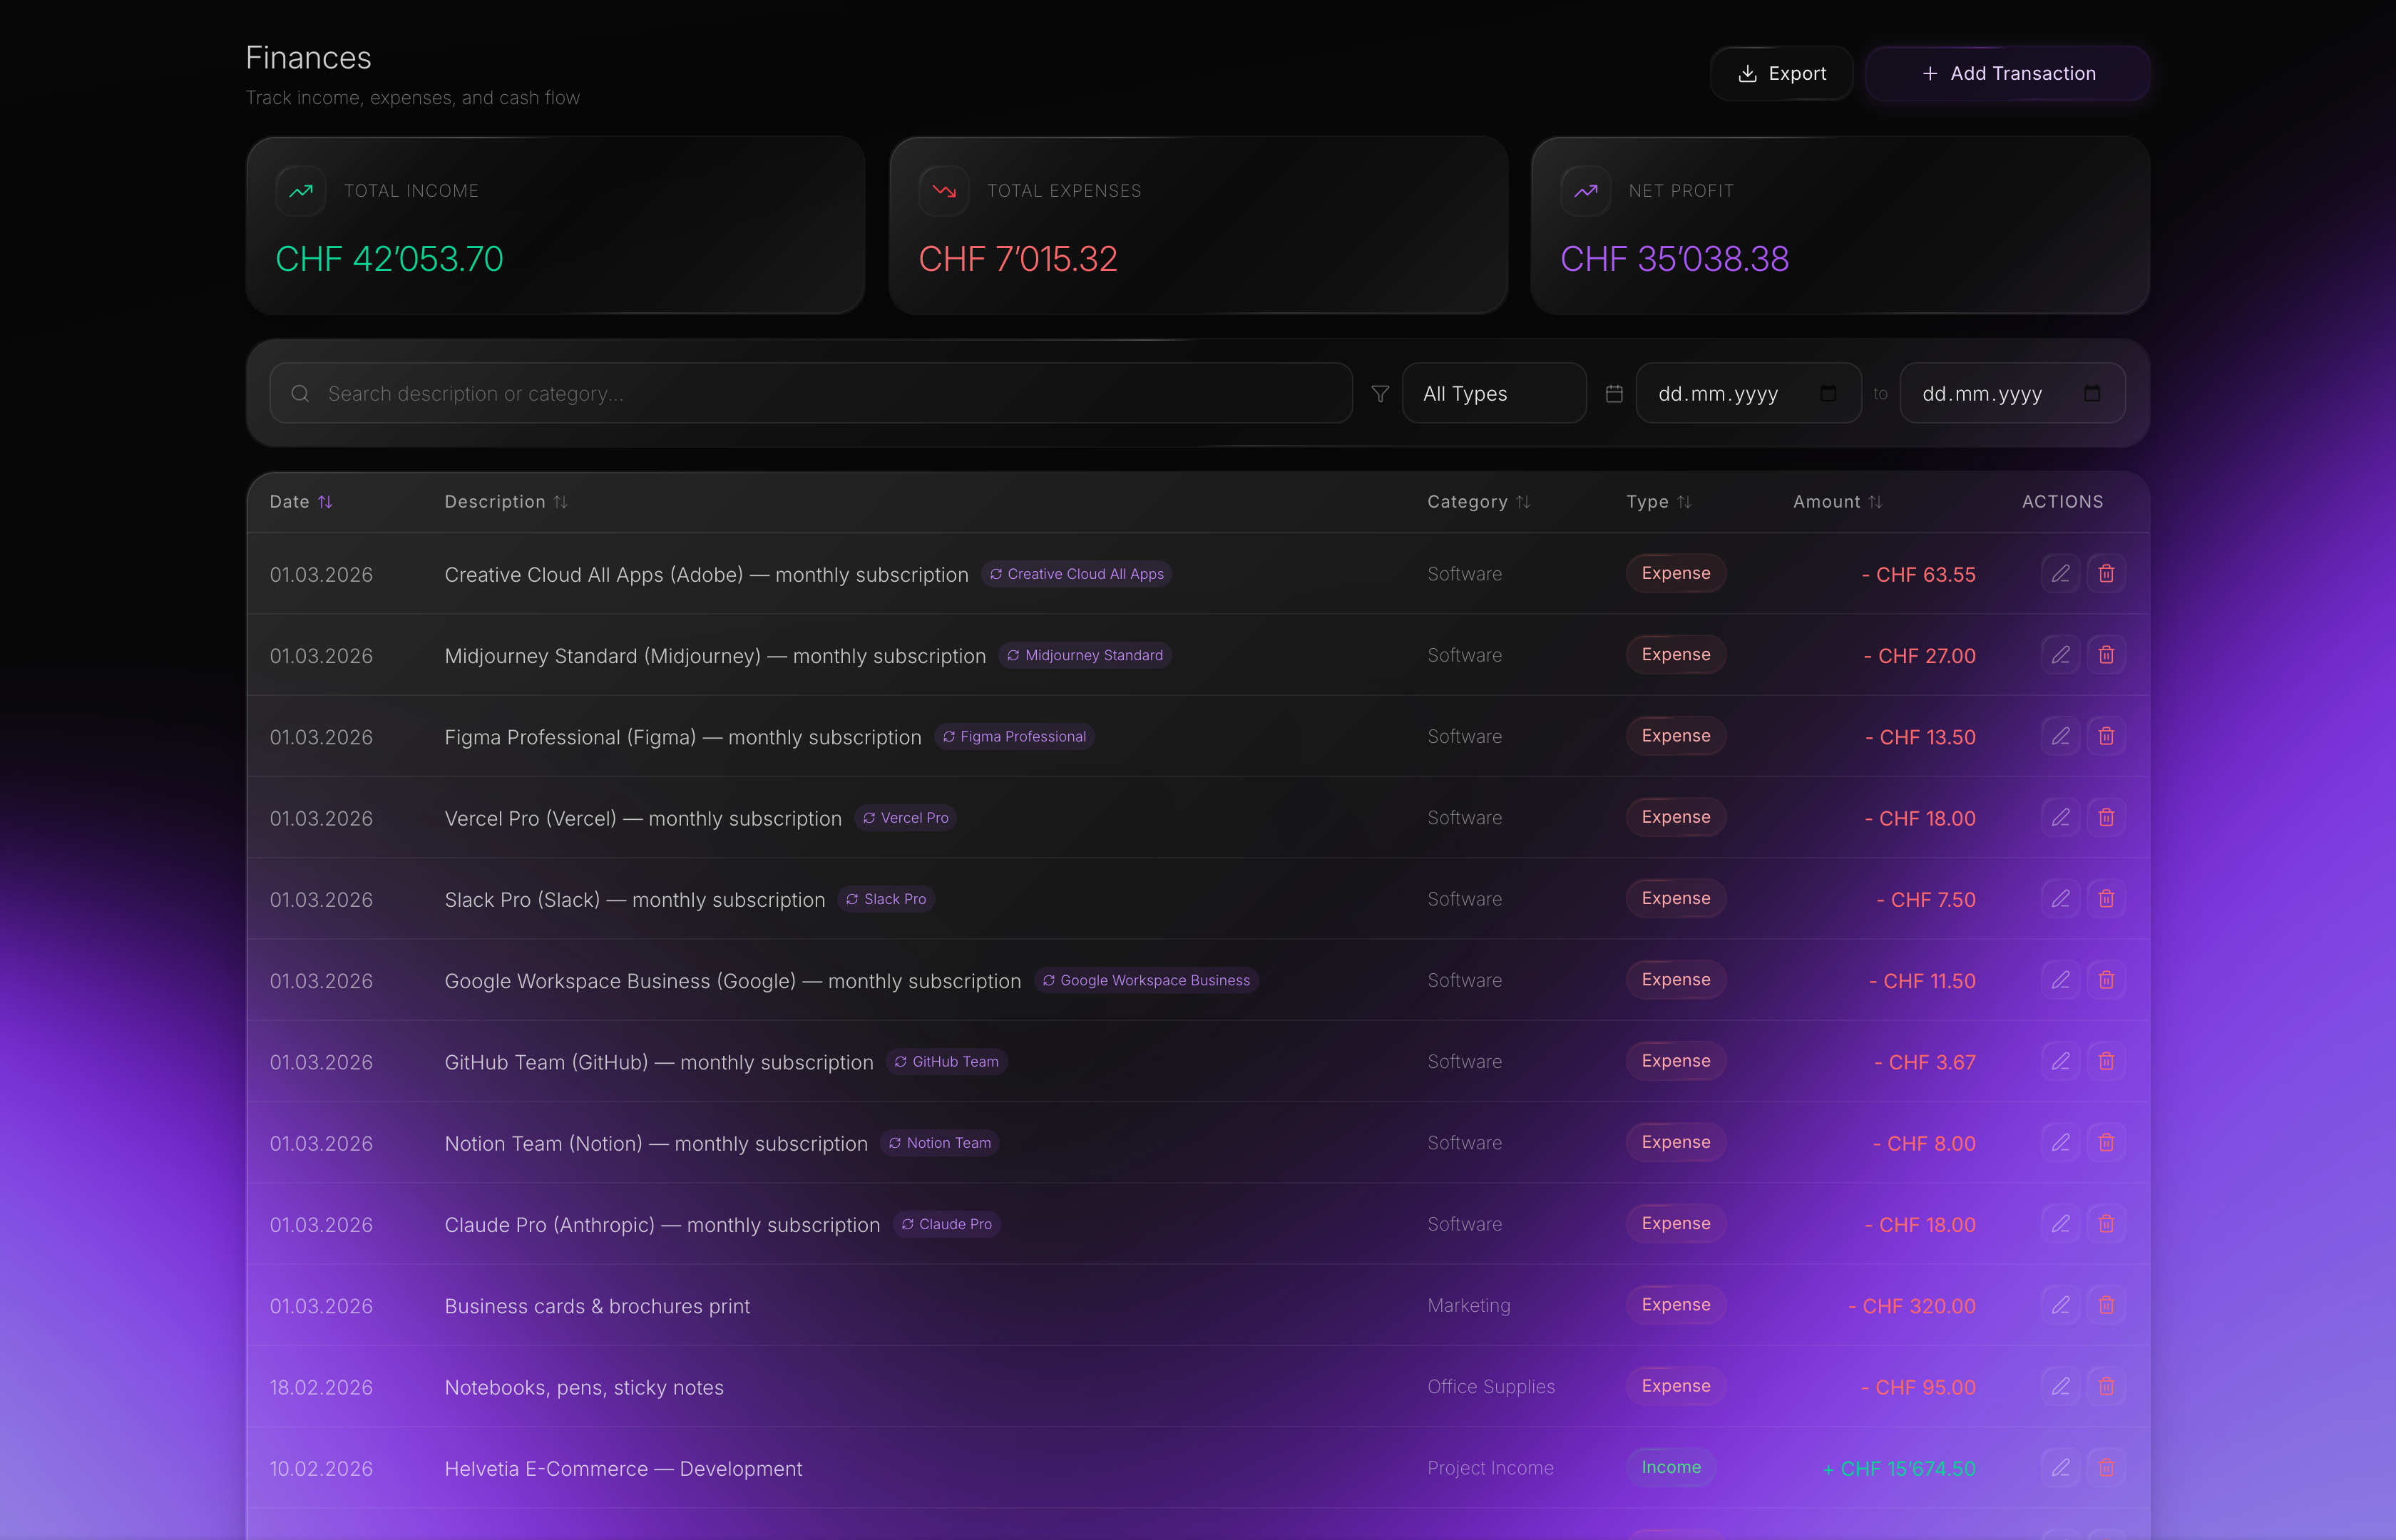Click the calendar icon next to All Types

coord(1614,393)
